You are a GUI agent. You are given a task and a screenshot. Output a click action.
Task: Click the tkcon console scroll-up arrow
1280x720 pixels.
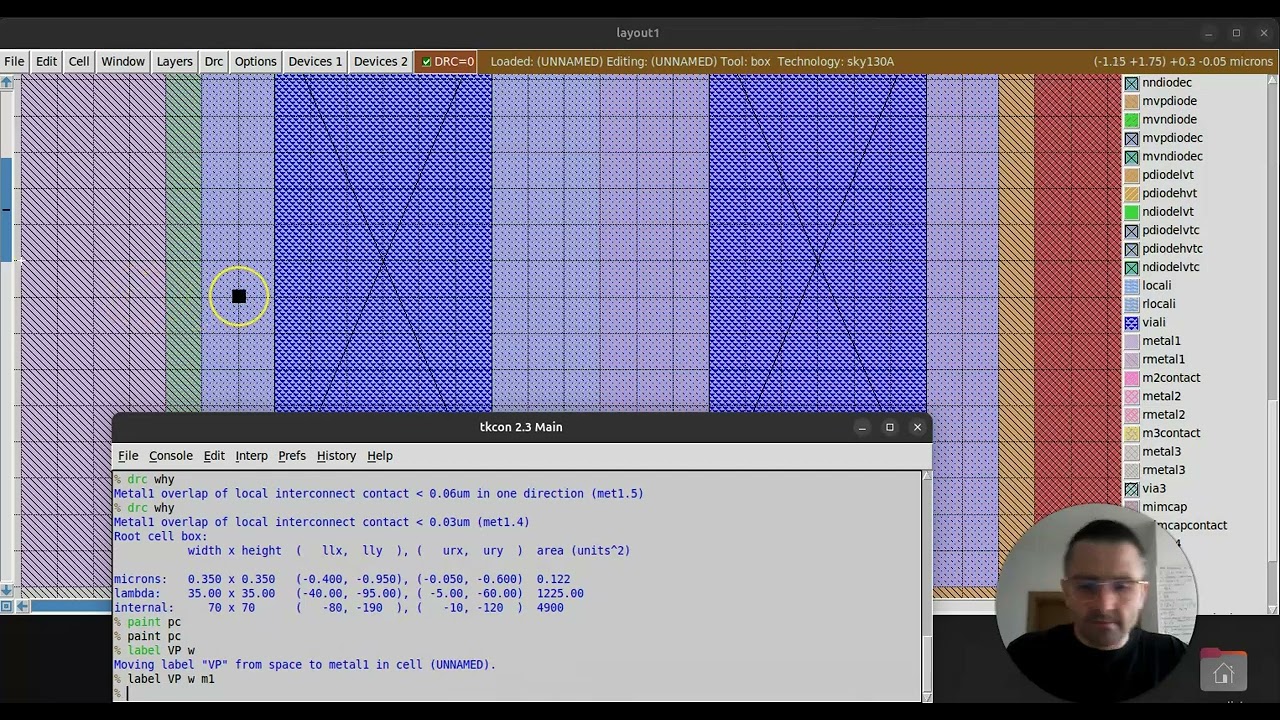pos(926,477)
